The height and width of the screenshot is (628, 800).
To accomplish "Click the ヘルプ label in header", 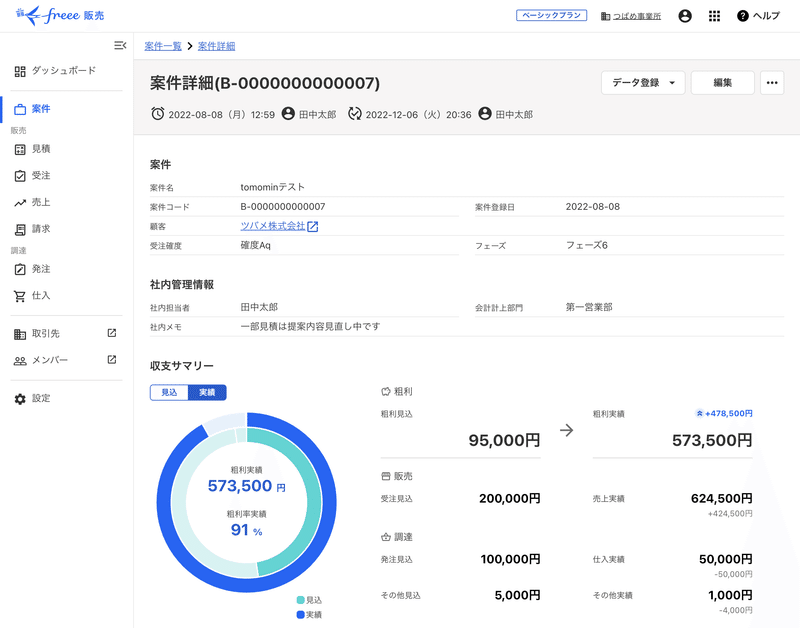I will point(766,16).
